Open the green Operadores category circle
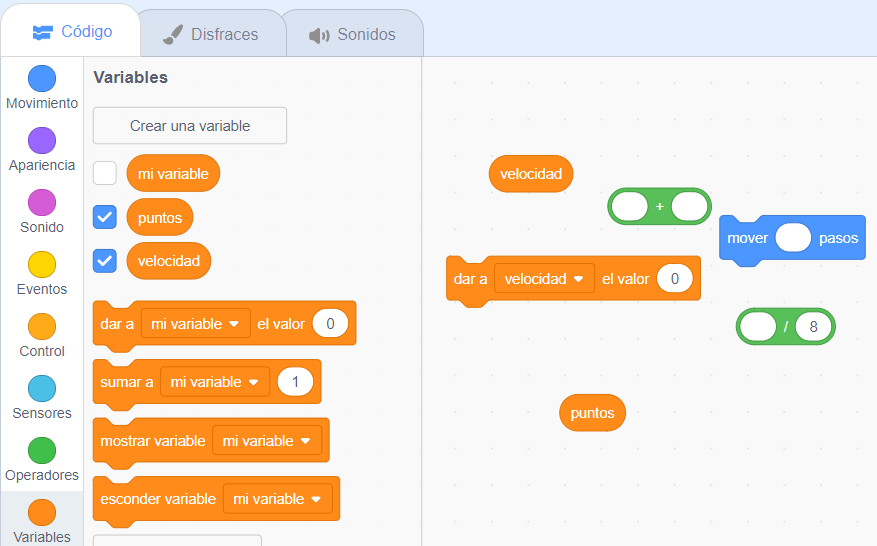 click(42, 450)
